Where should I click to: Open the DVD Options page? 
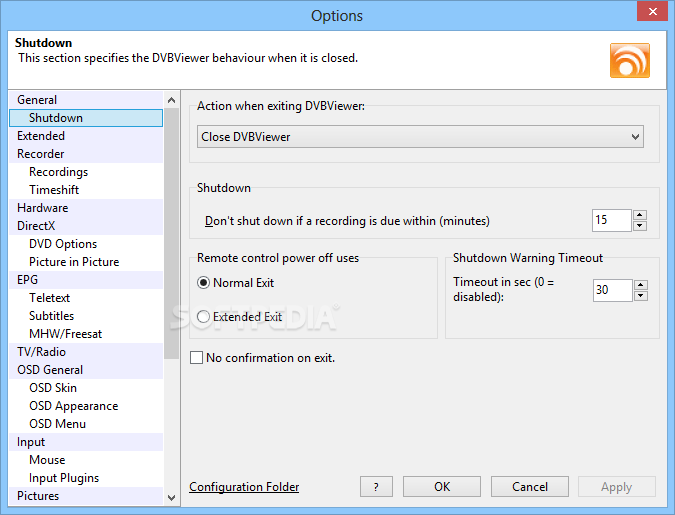86,244
